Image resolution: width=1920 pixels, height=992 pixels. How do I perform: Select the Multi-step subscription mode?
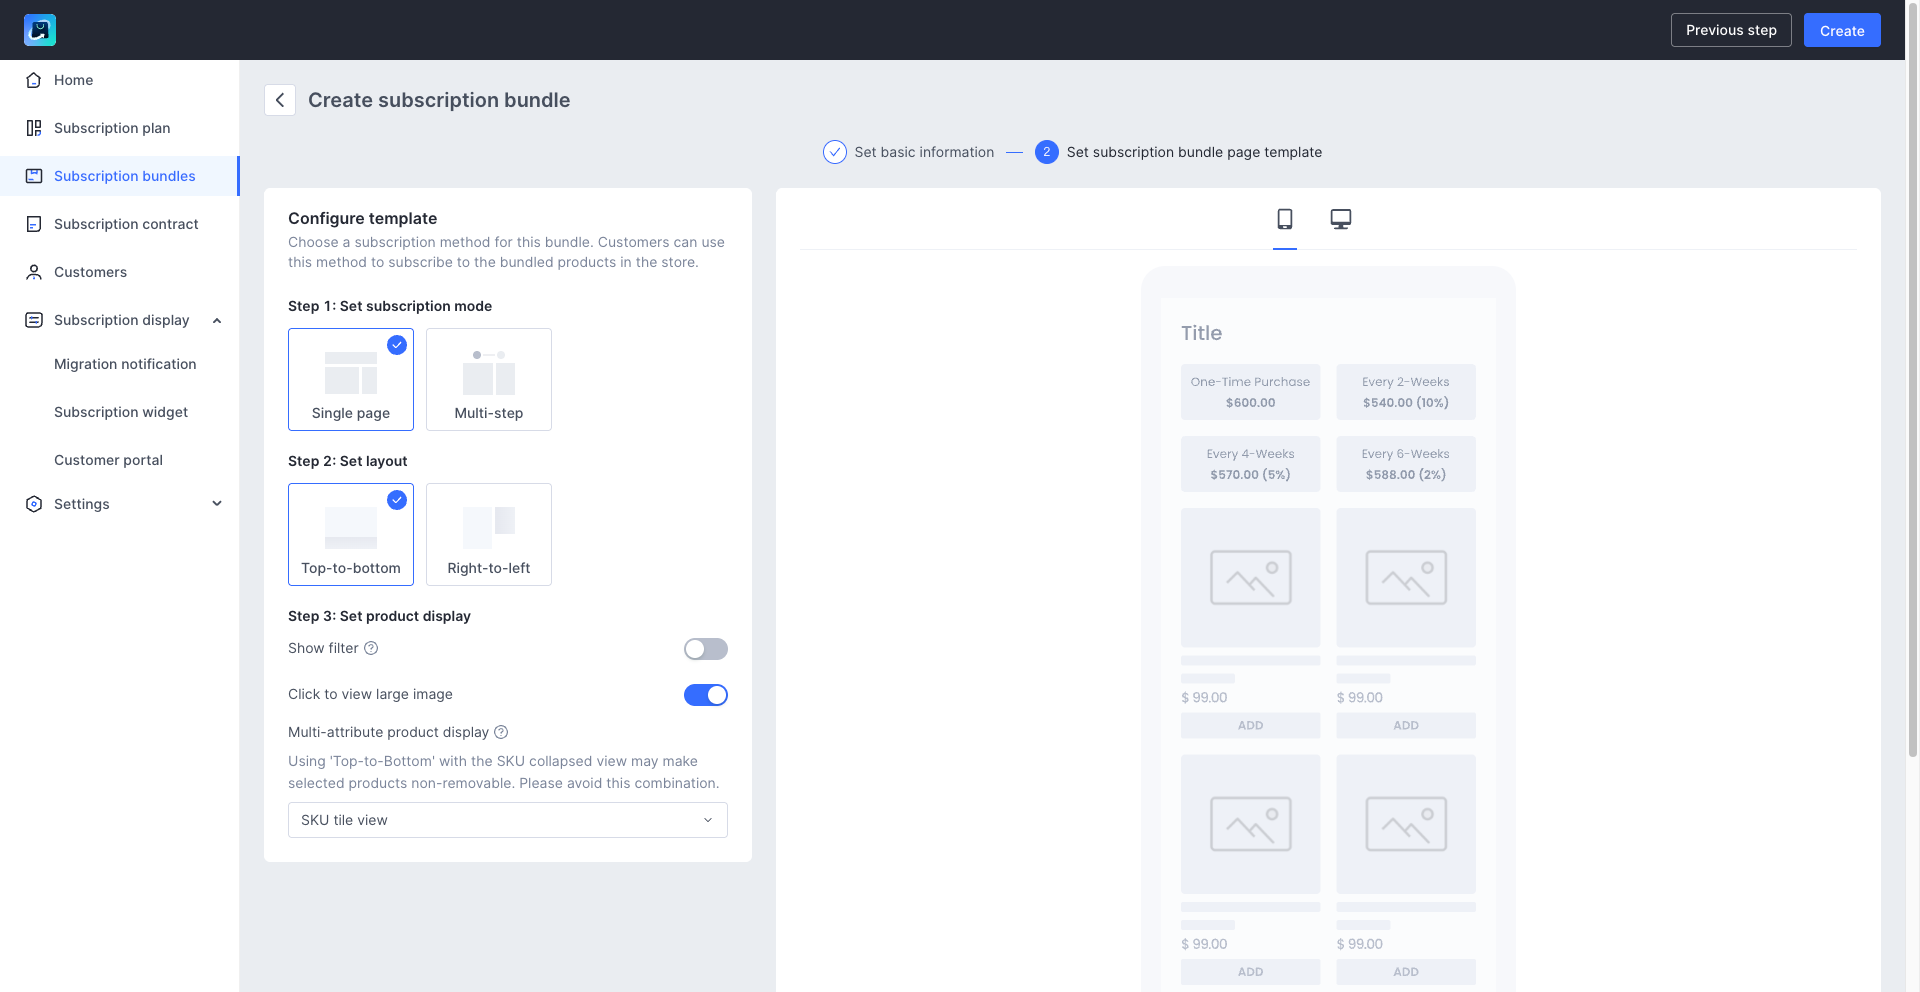coord(488,379)
